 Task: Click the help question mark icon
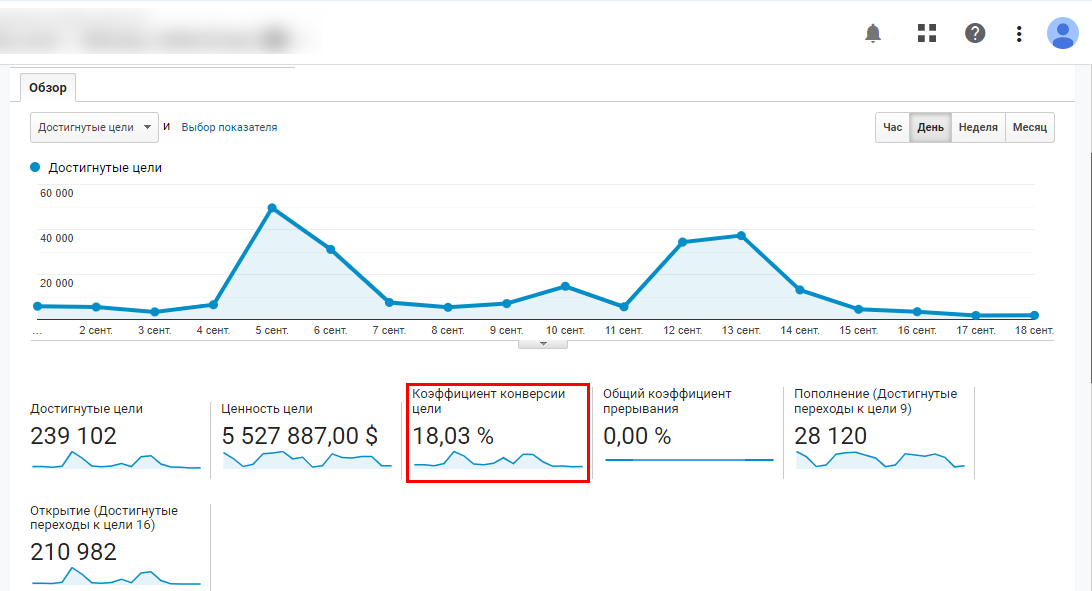point(975,33)
